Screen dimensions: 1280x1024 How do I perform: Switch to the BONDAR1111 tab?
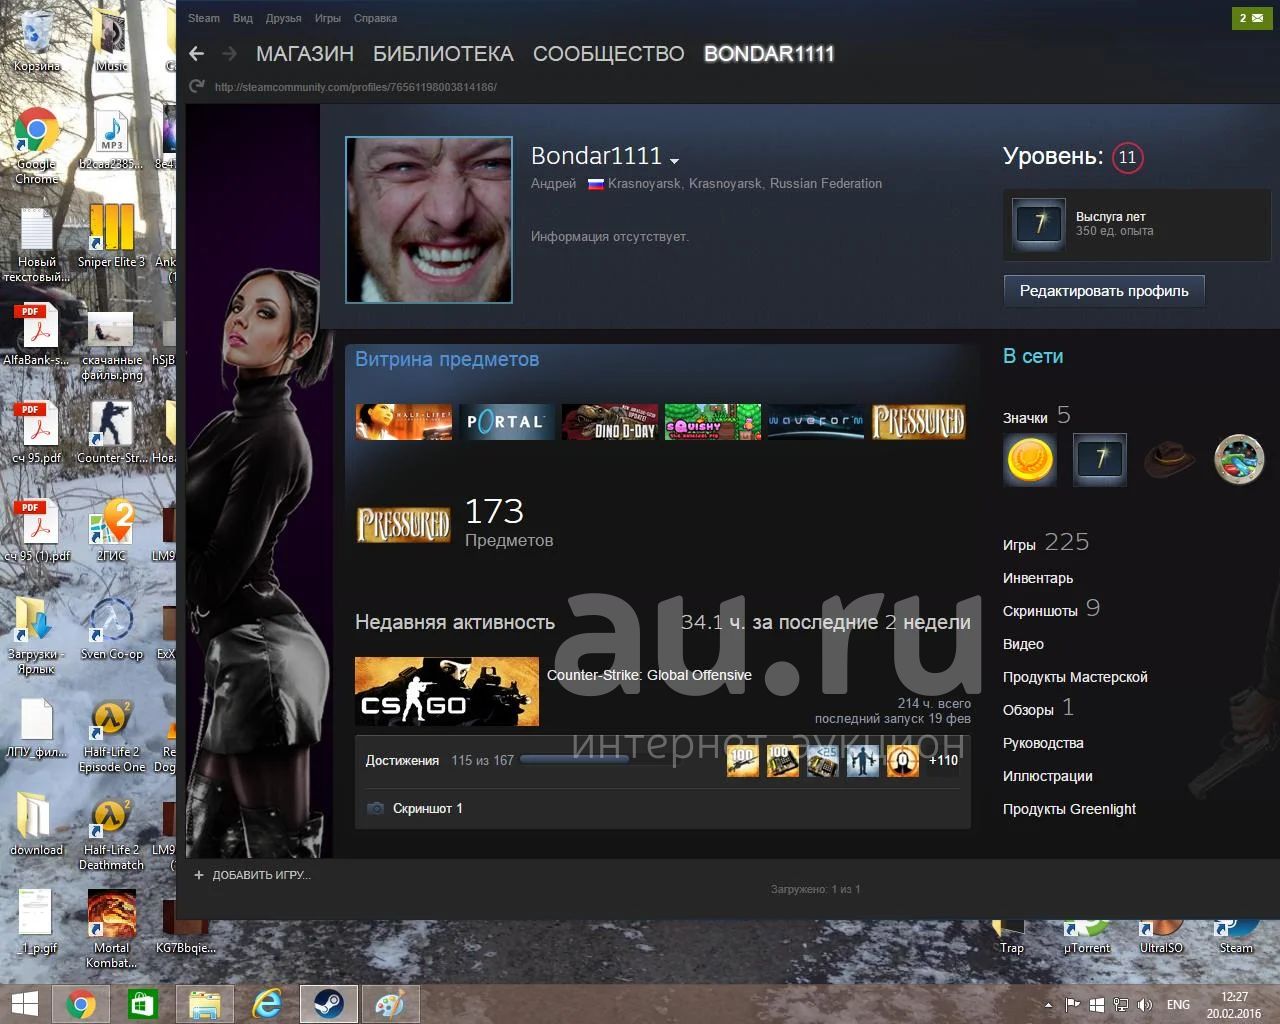[x=769, y=54]
